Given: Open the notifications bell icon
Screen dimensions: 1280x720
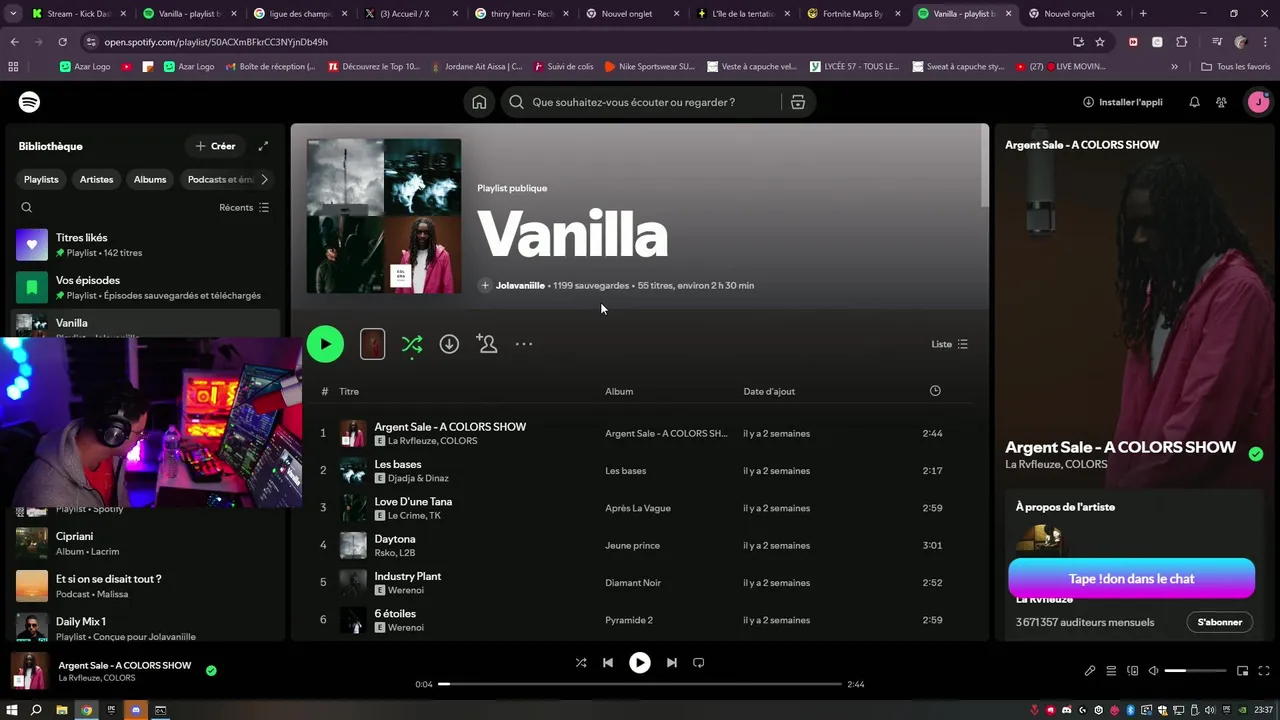Looking at the screenshot, I should pos(1194,102).
